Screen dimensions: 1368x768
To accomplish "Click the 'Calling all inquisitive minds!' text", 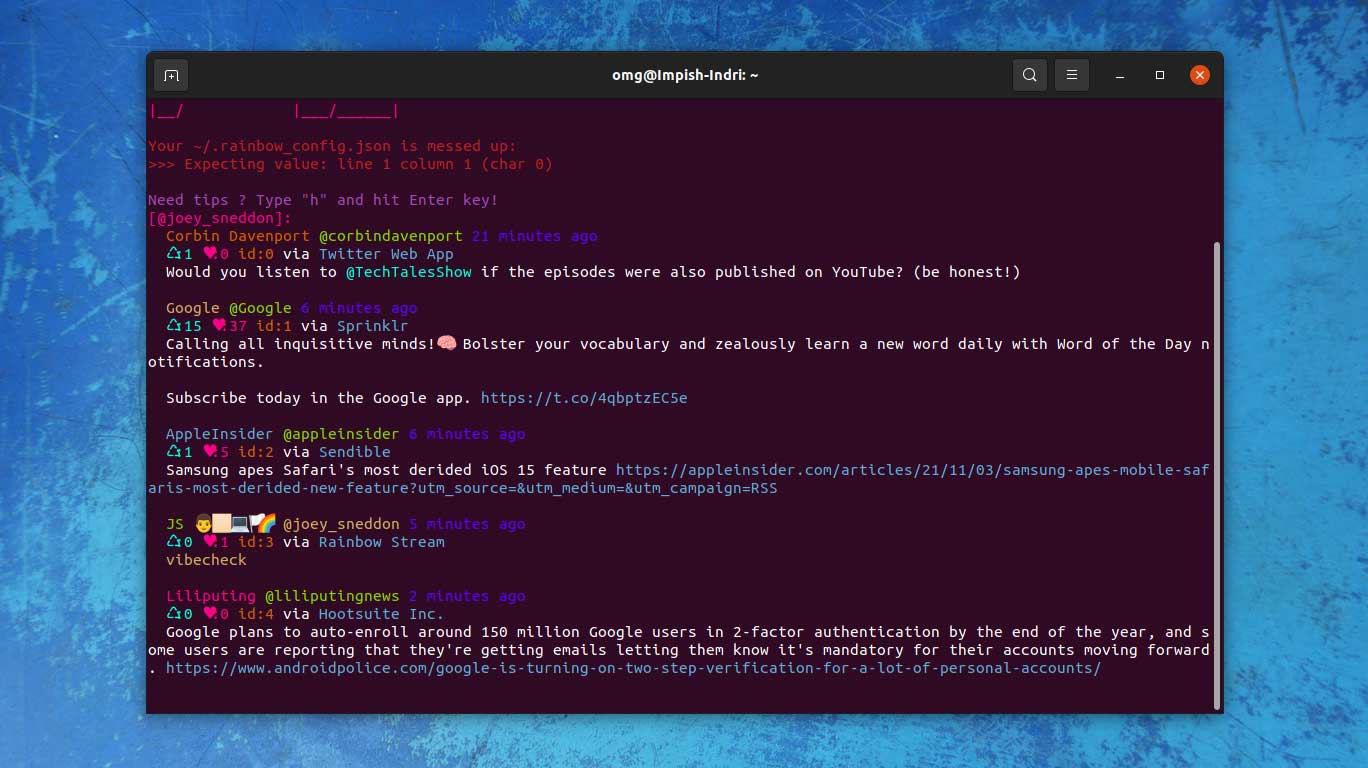I will click(x=301, y=344).
